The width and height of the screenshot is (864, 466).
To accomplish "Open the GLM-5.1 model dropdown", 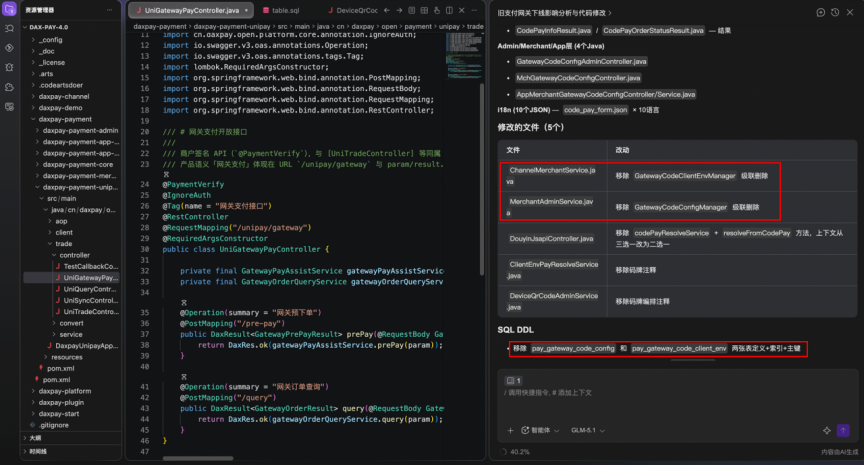I will coord(588,430).
